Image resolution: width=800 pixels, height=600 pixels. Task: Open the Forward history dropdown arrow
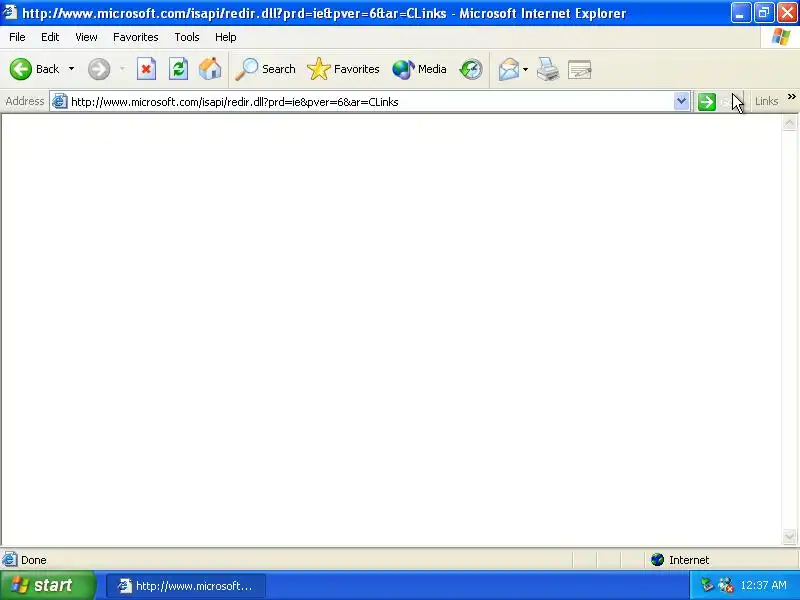[122, 69]
